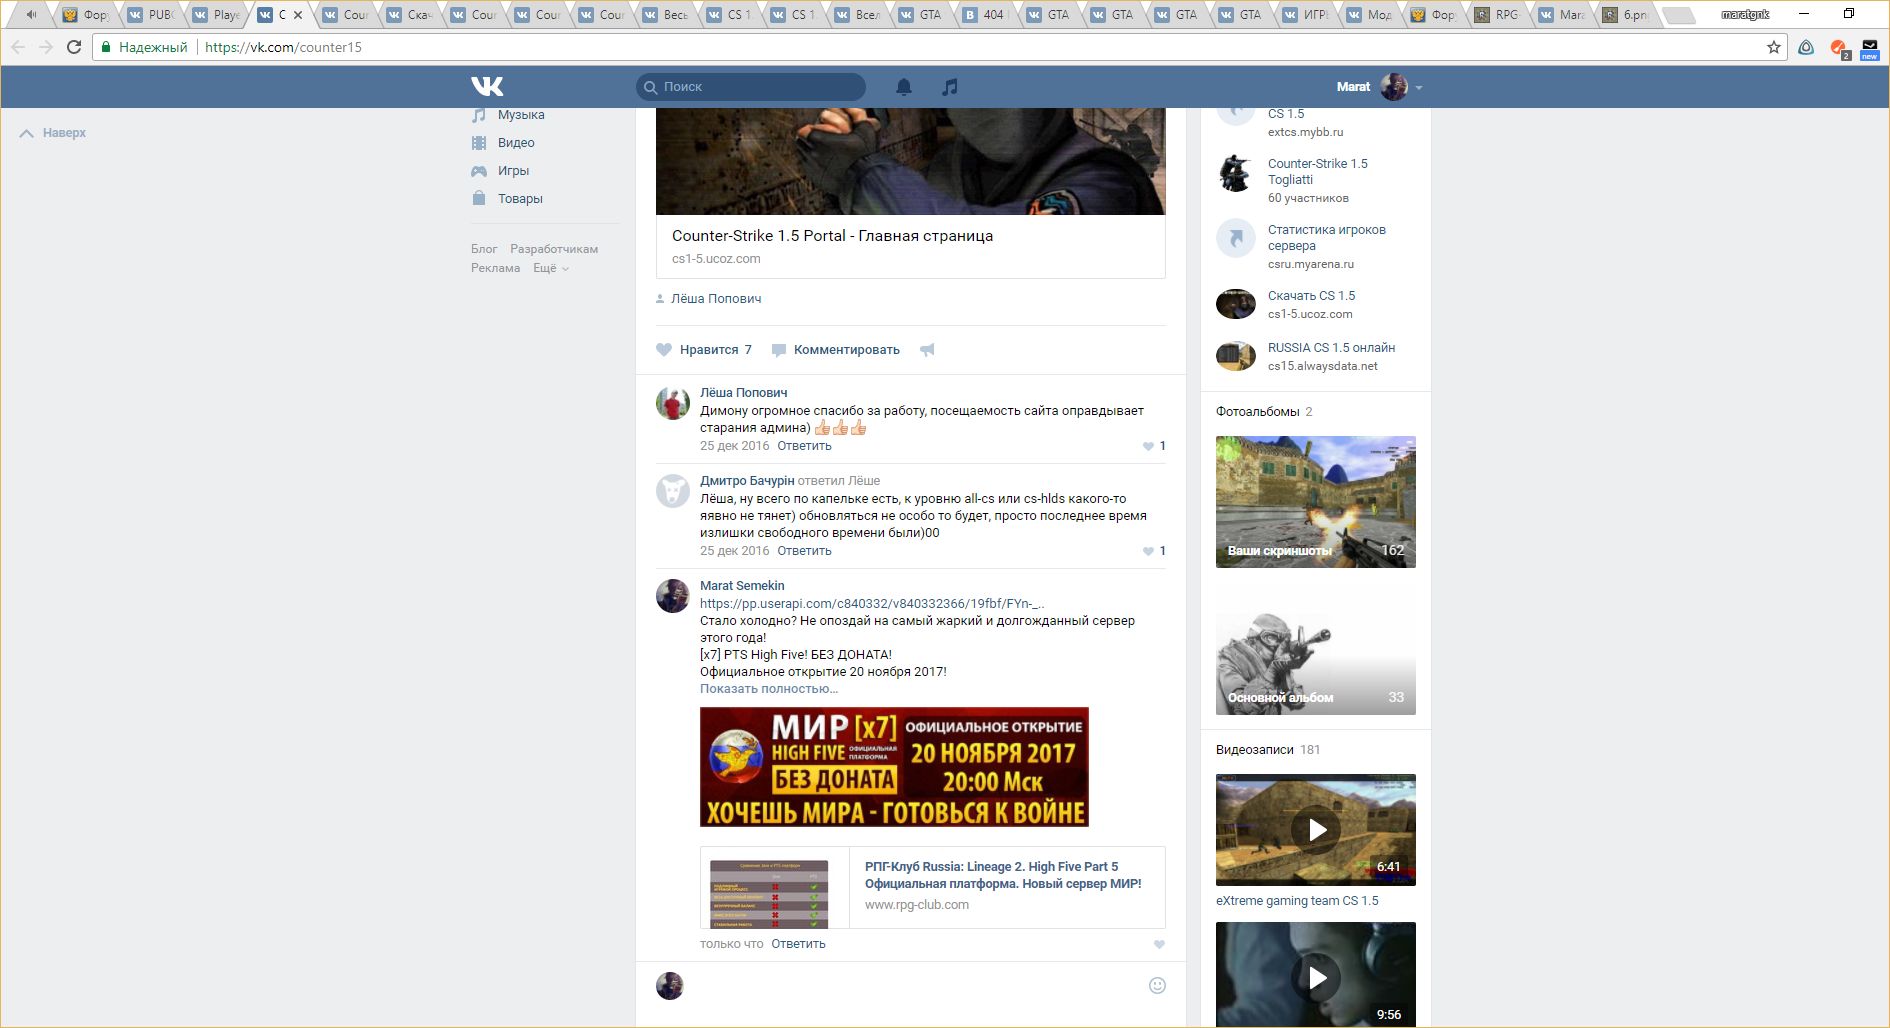Share post using the megaphone icon
This screenshot has height=1028, width=1890.
(x=927, y=350)
